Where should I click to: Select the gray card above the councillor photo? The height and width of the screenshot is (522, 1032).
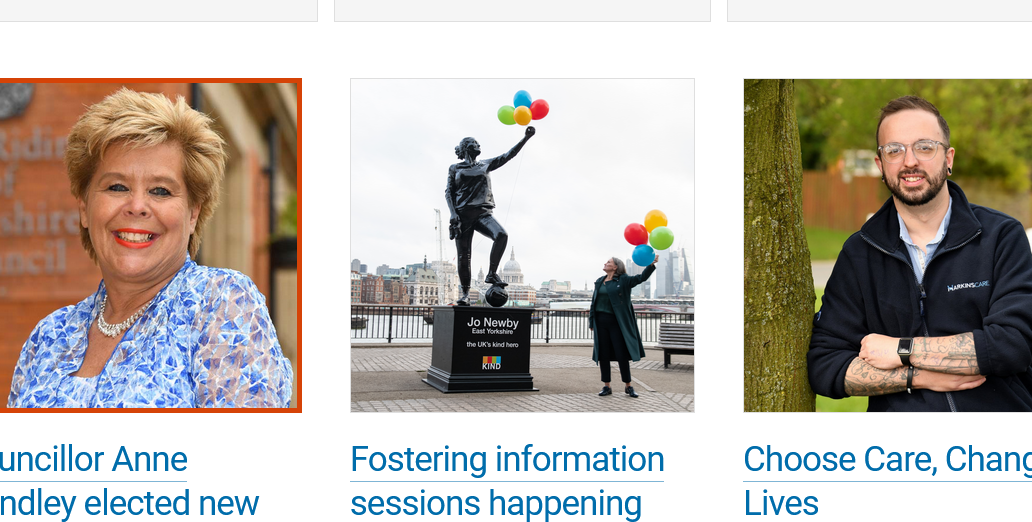159,11
